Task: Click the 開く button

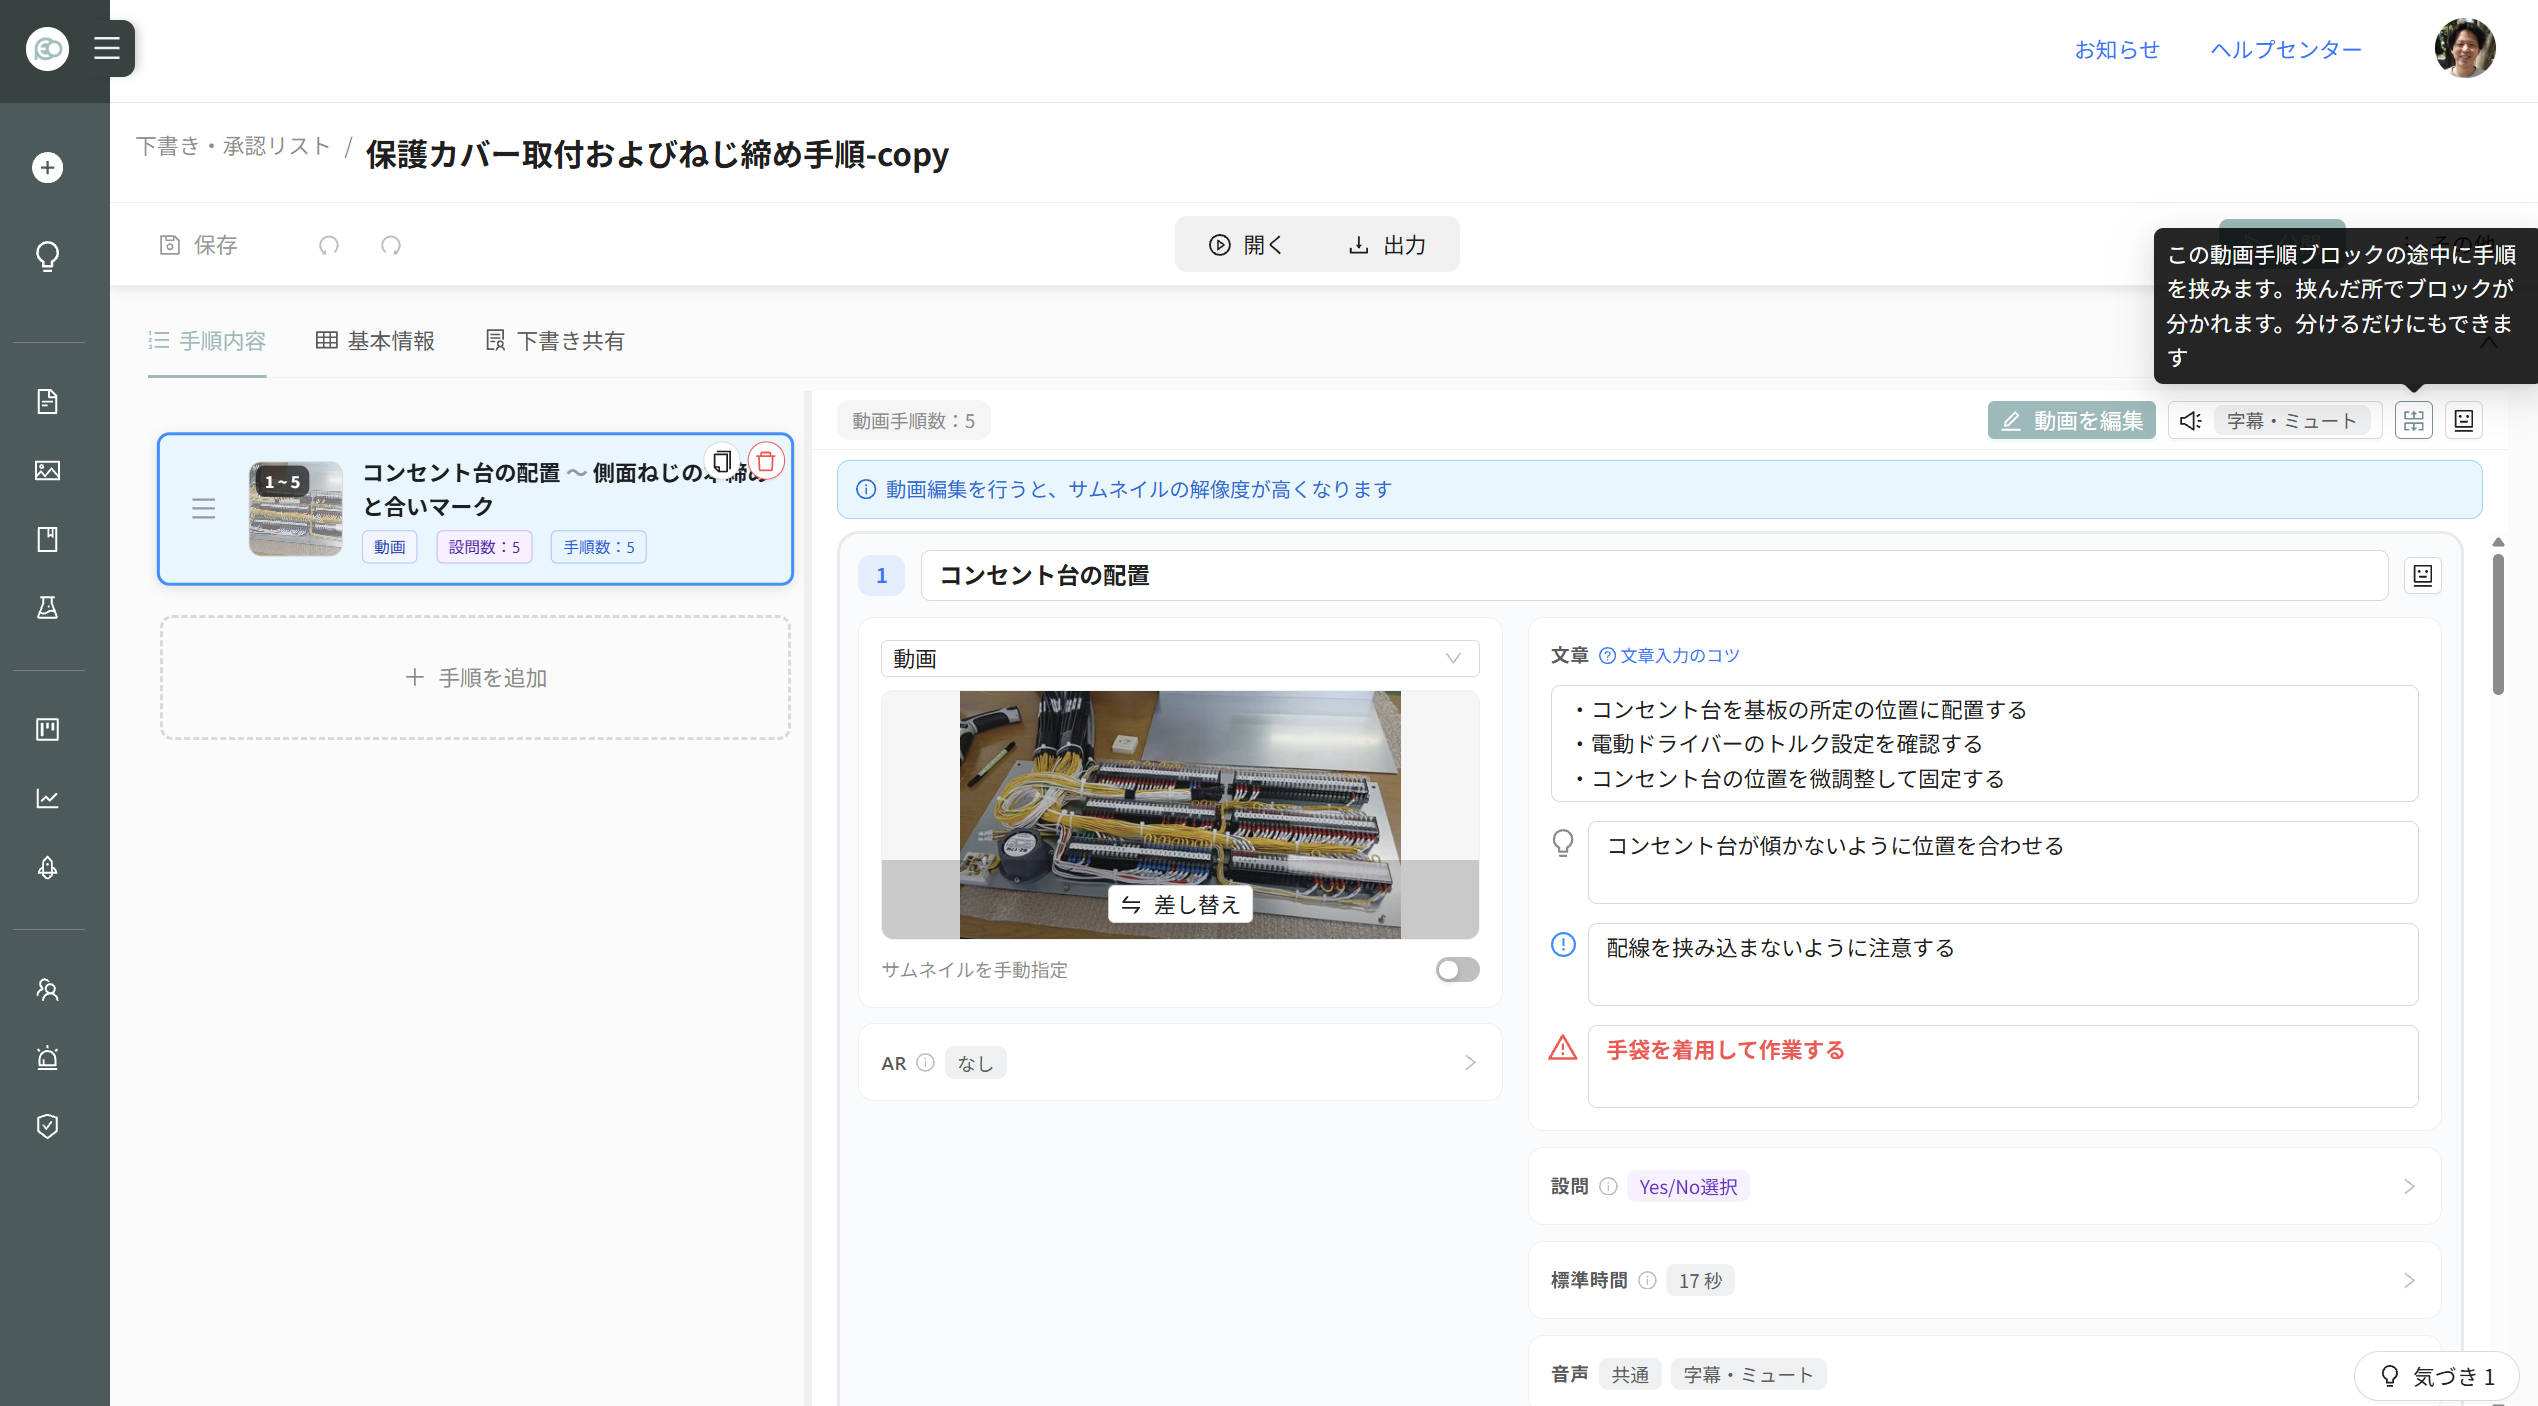Action: tap(1245, 245)
